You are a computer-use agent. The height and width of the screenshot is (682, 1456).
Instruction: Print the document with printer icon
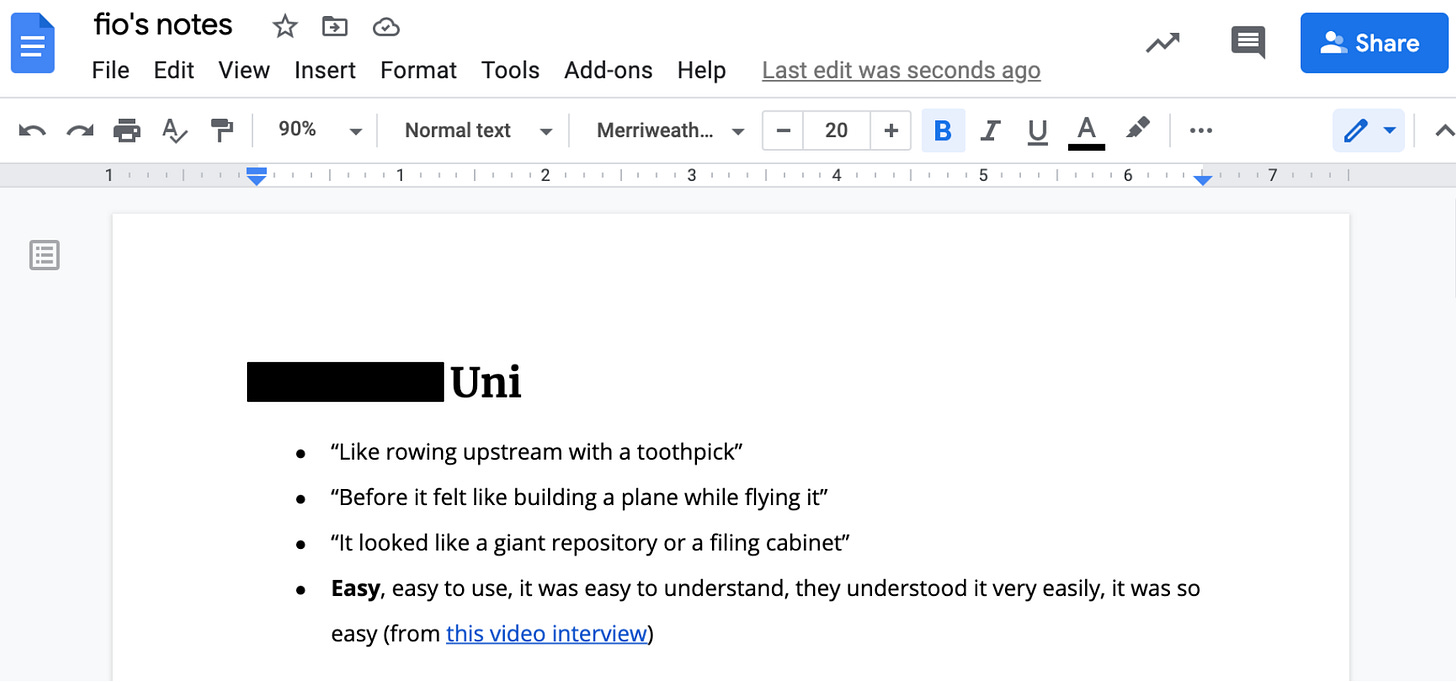pyautogui.click(x=127, y=130)
